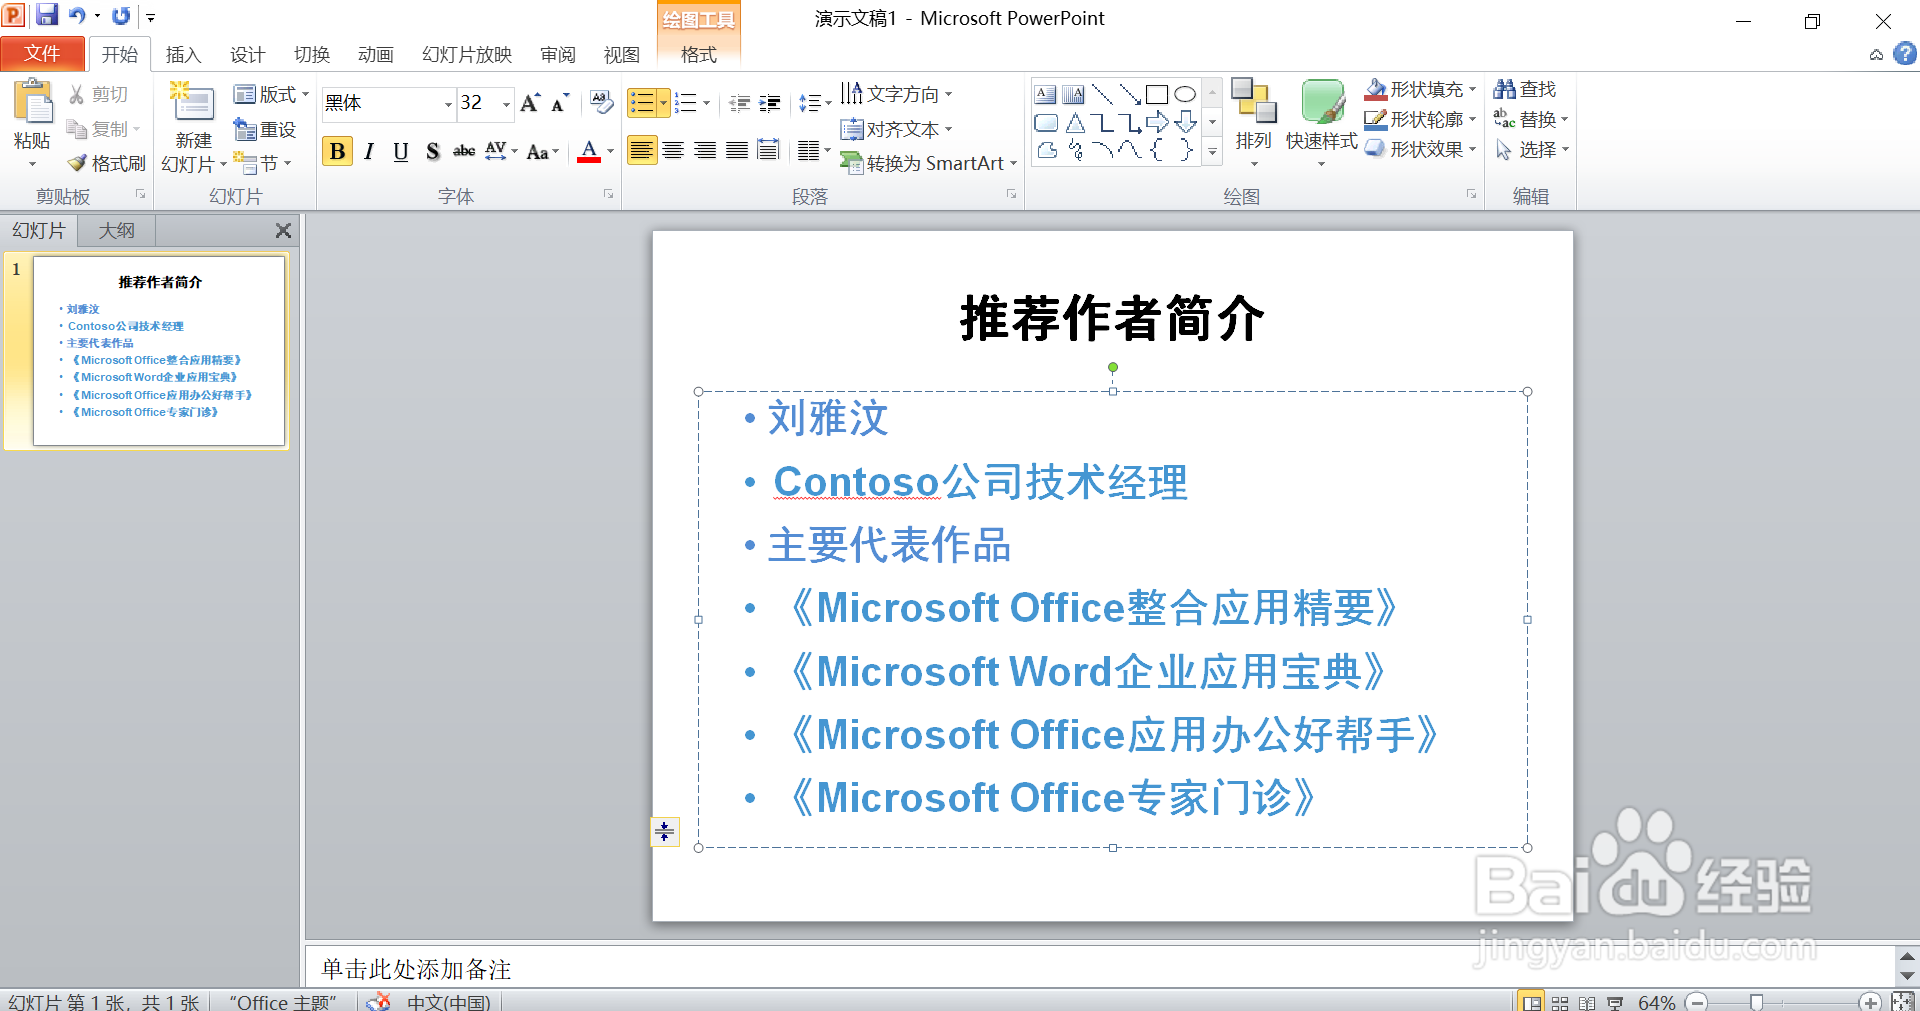The width and height of the screenshot is (1920, 1011).
Task: Toggle Strikethrough (abc) formatting
Action: (464, 151)
